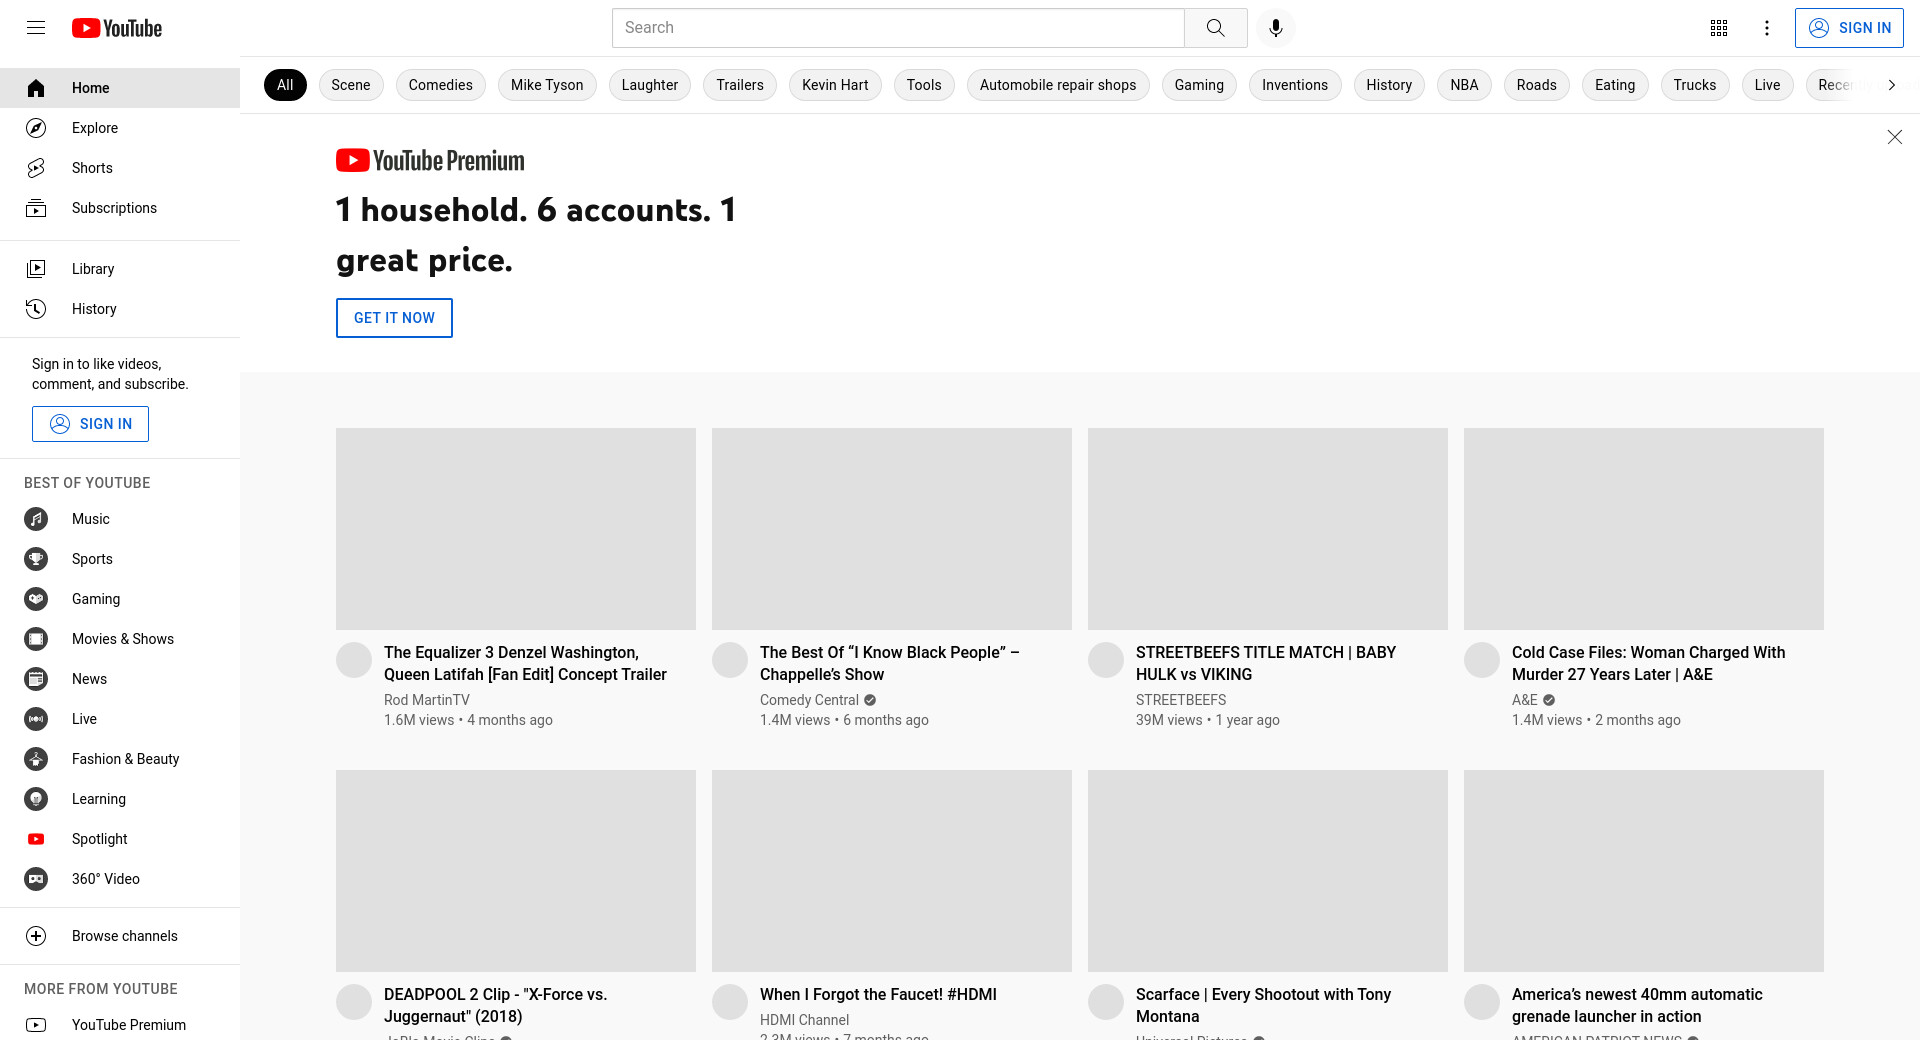Viewport: 1920px width, 1040px height.
Task: Open Cold Case Files video title
Action: (1648, 663)
